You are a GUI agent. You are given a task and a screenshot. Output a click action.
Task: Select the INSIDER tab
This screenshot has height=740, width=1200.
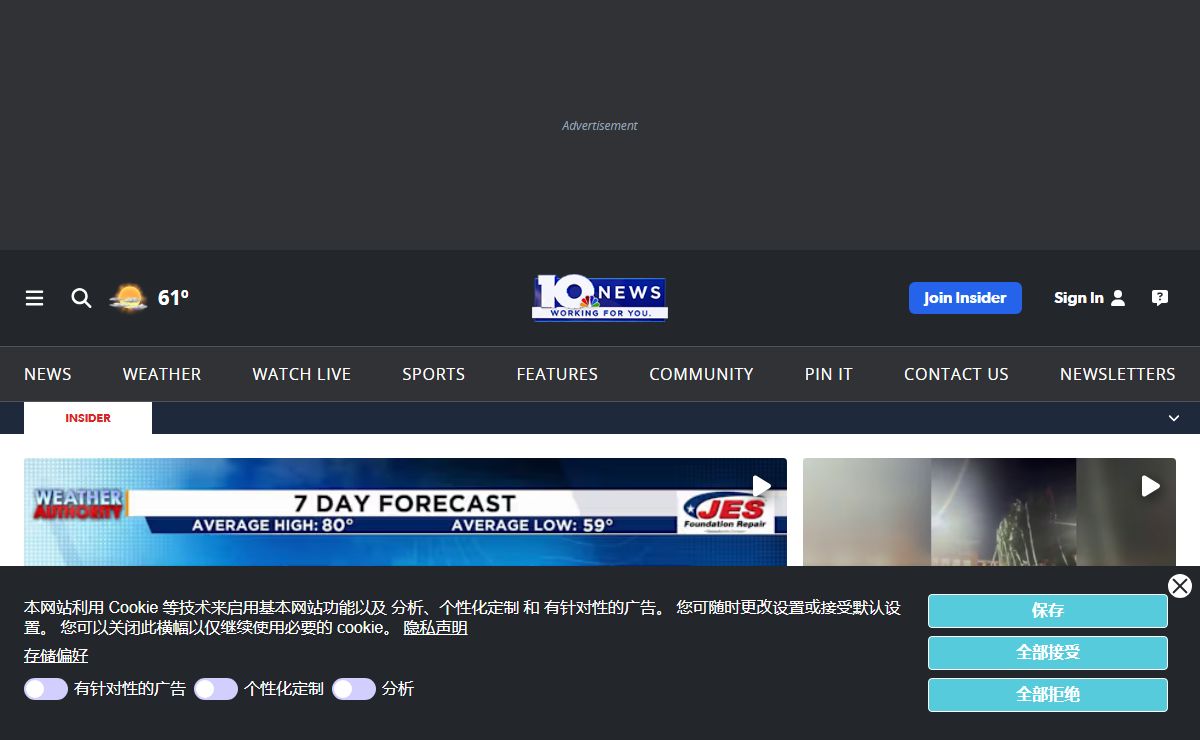pyautogui.click(x=88, y=418)
